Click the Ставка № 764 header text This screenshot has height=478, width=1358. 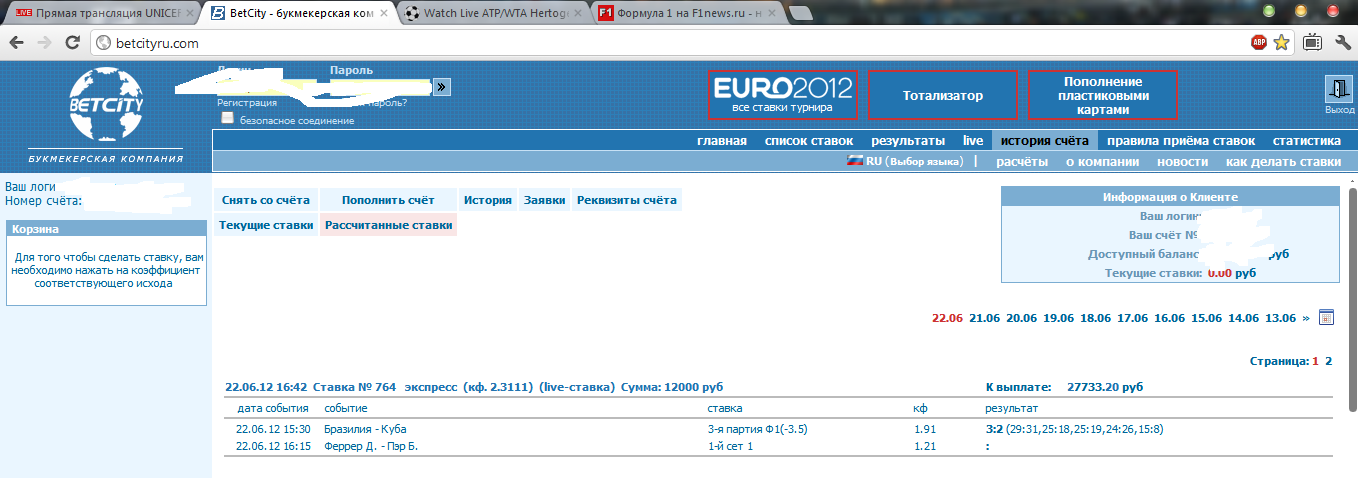pos(354,386)
